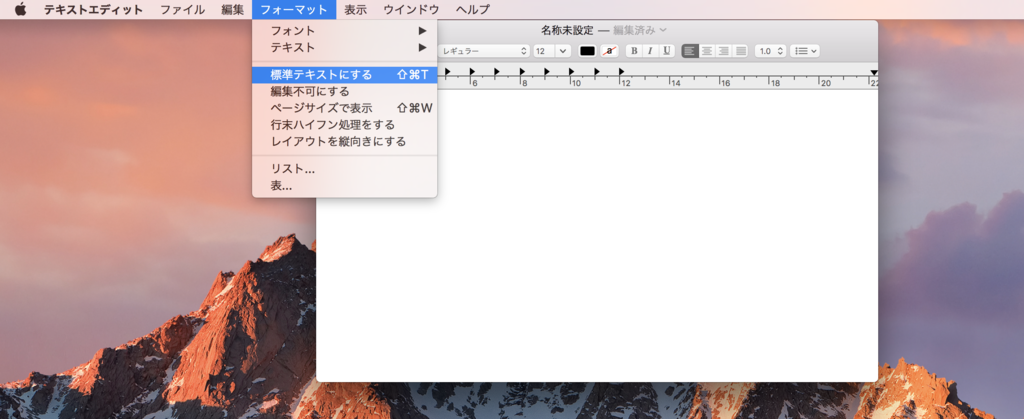Screen dimensions: 1024x419
Task: Open the font size 12 dropdown arrow
Action: tap(564, 51)
